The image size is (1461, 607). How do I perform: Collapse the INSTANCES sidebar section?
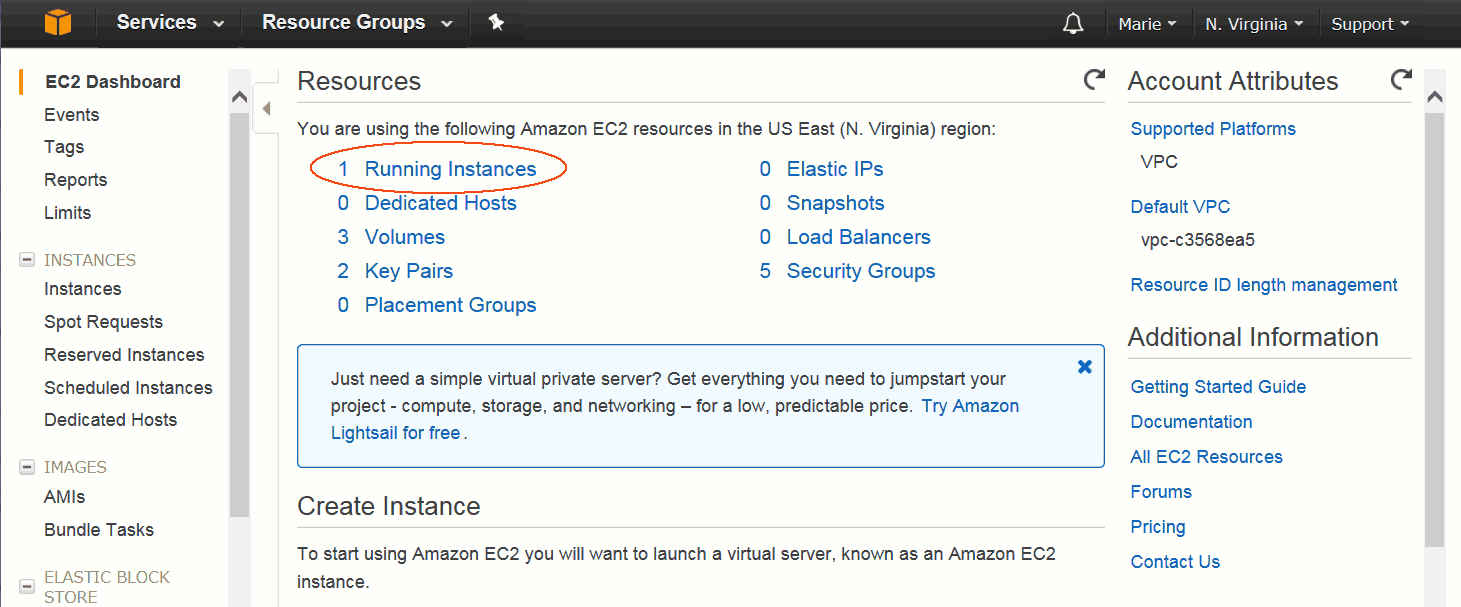[27, 260]
